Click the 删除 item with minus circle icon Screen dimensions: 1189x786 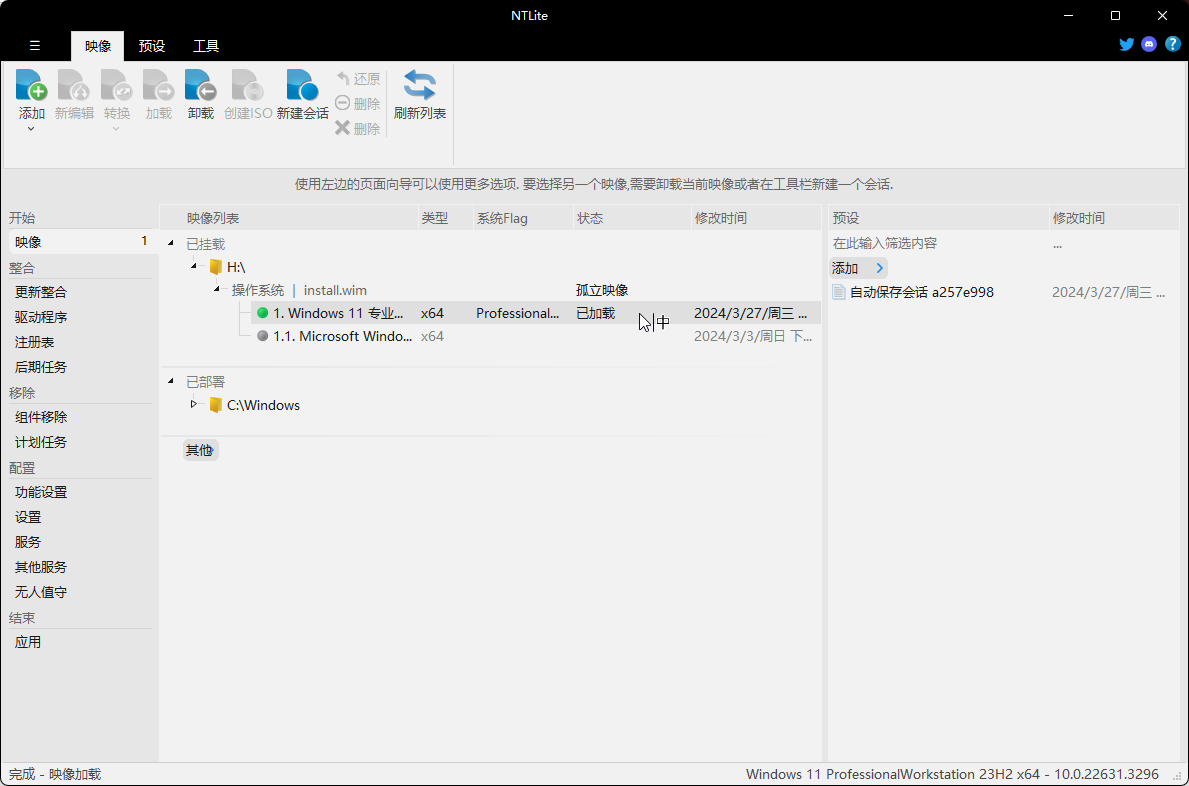[x=358, y=104]
